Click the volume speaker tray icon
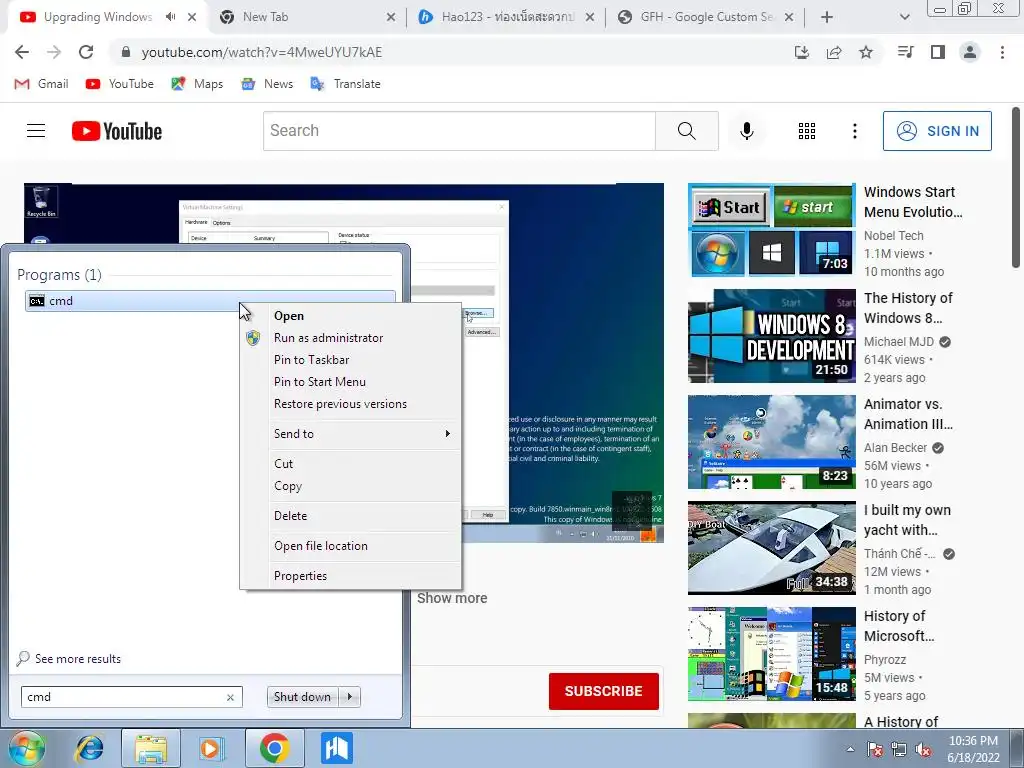The width and height of the screenshot is (1024, 768). [x=923, y=750]
